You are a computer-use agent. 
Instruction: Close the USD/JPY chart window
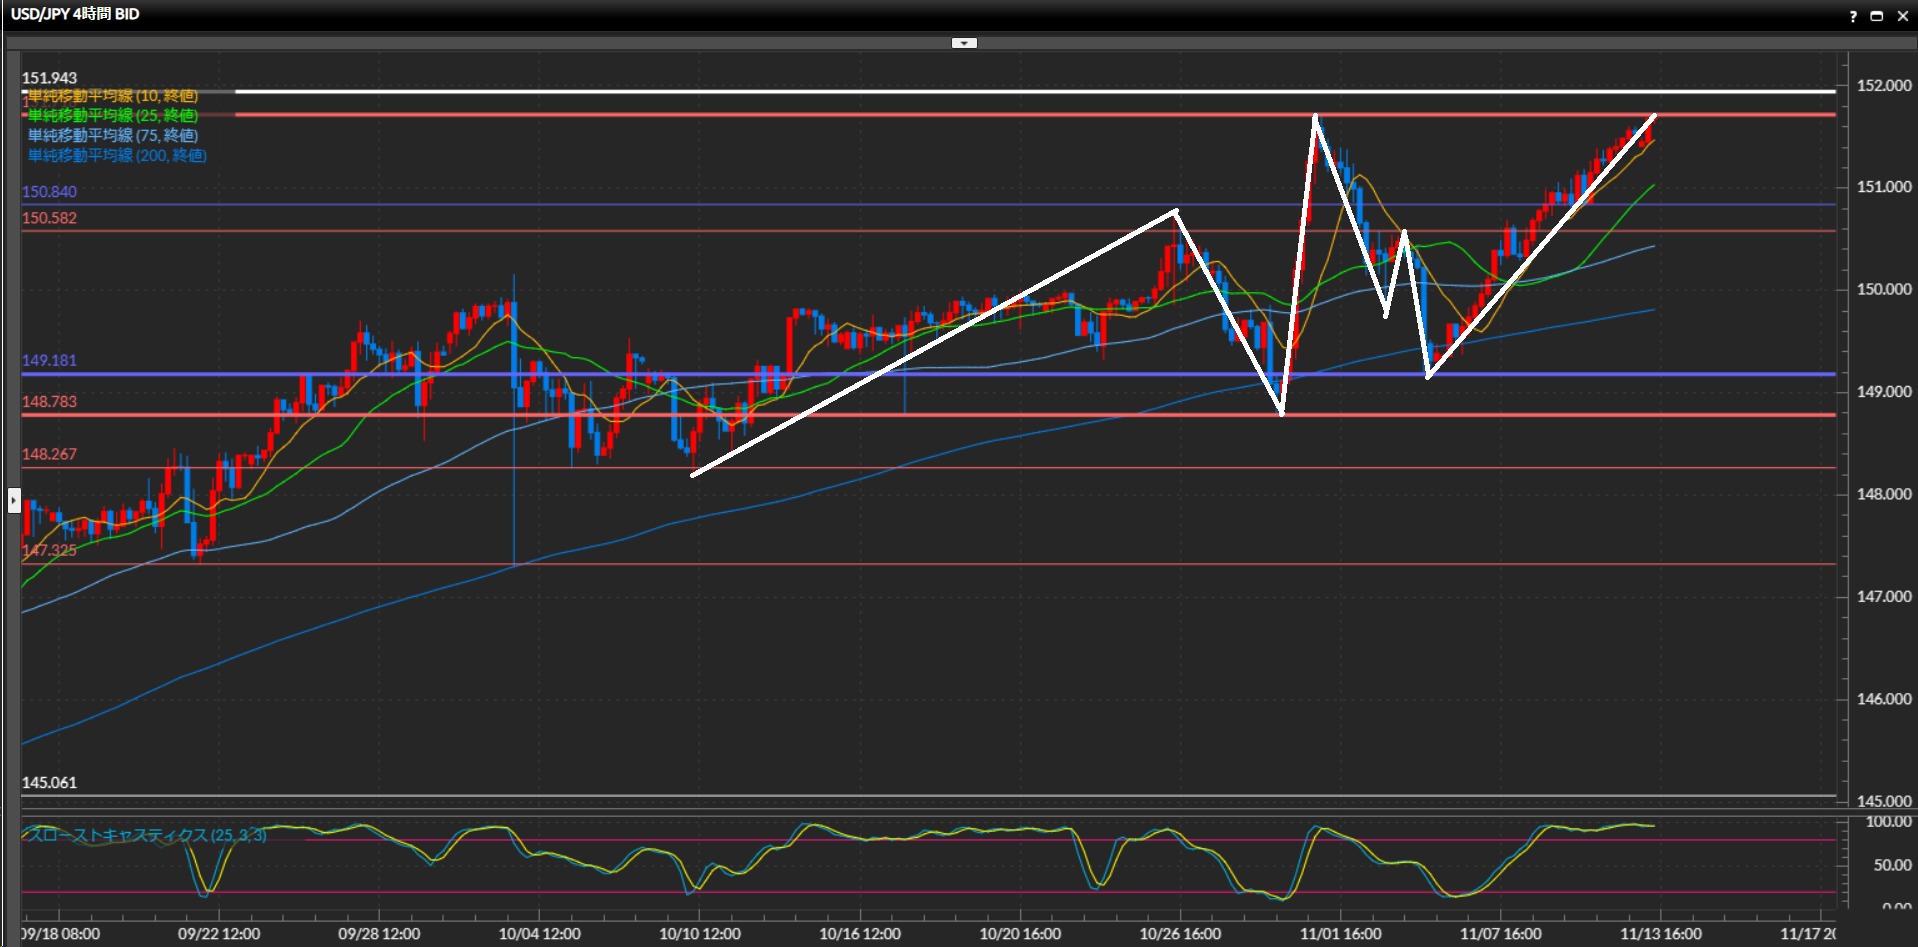point(1902,15)
